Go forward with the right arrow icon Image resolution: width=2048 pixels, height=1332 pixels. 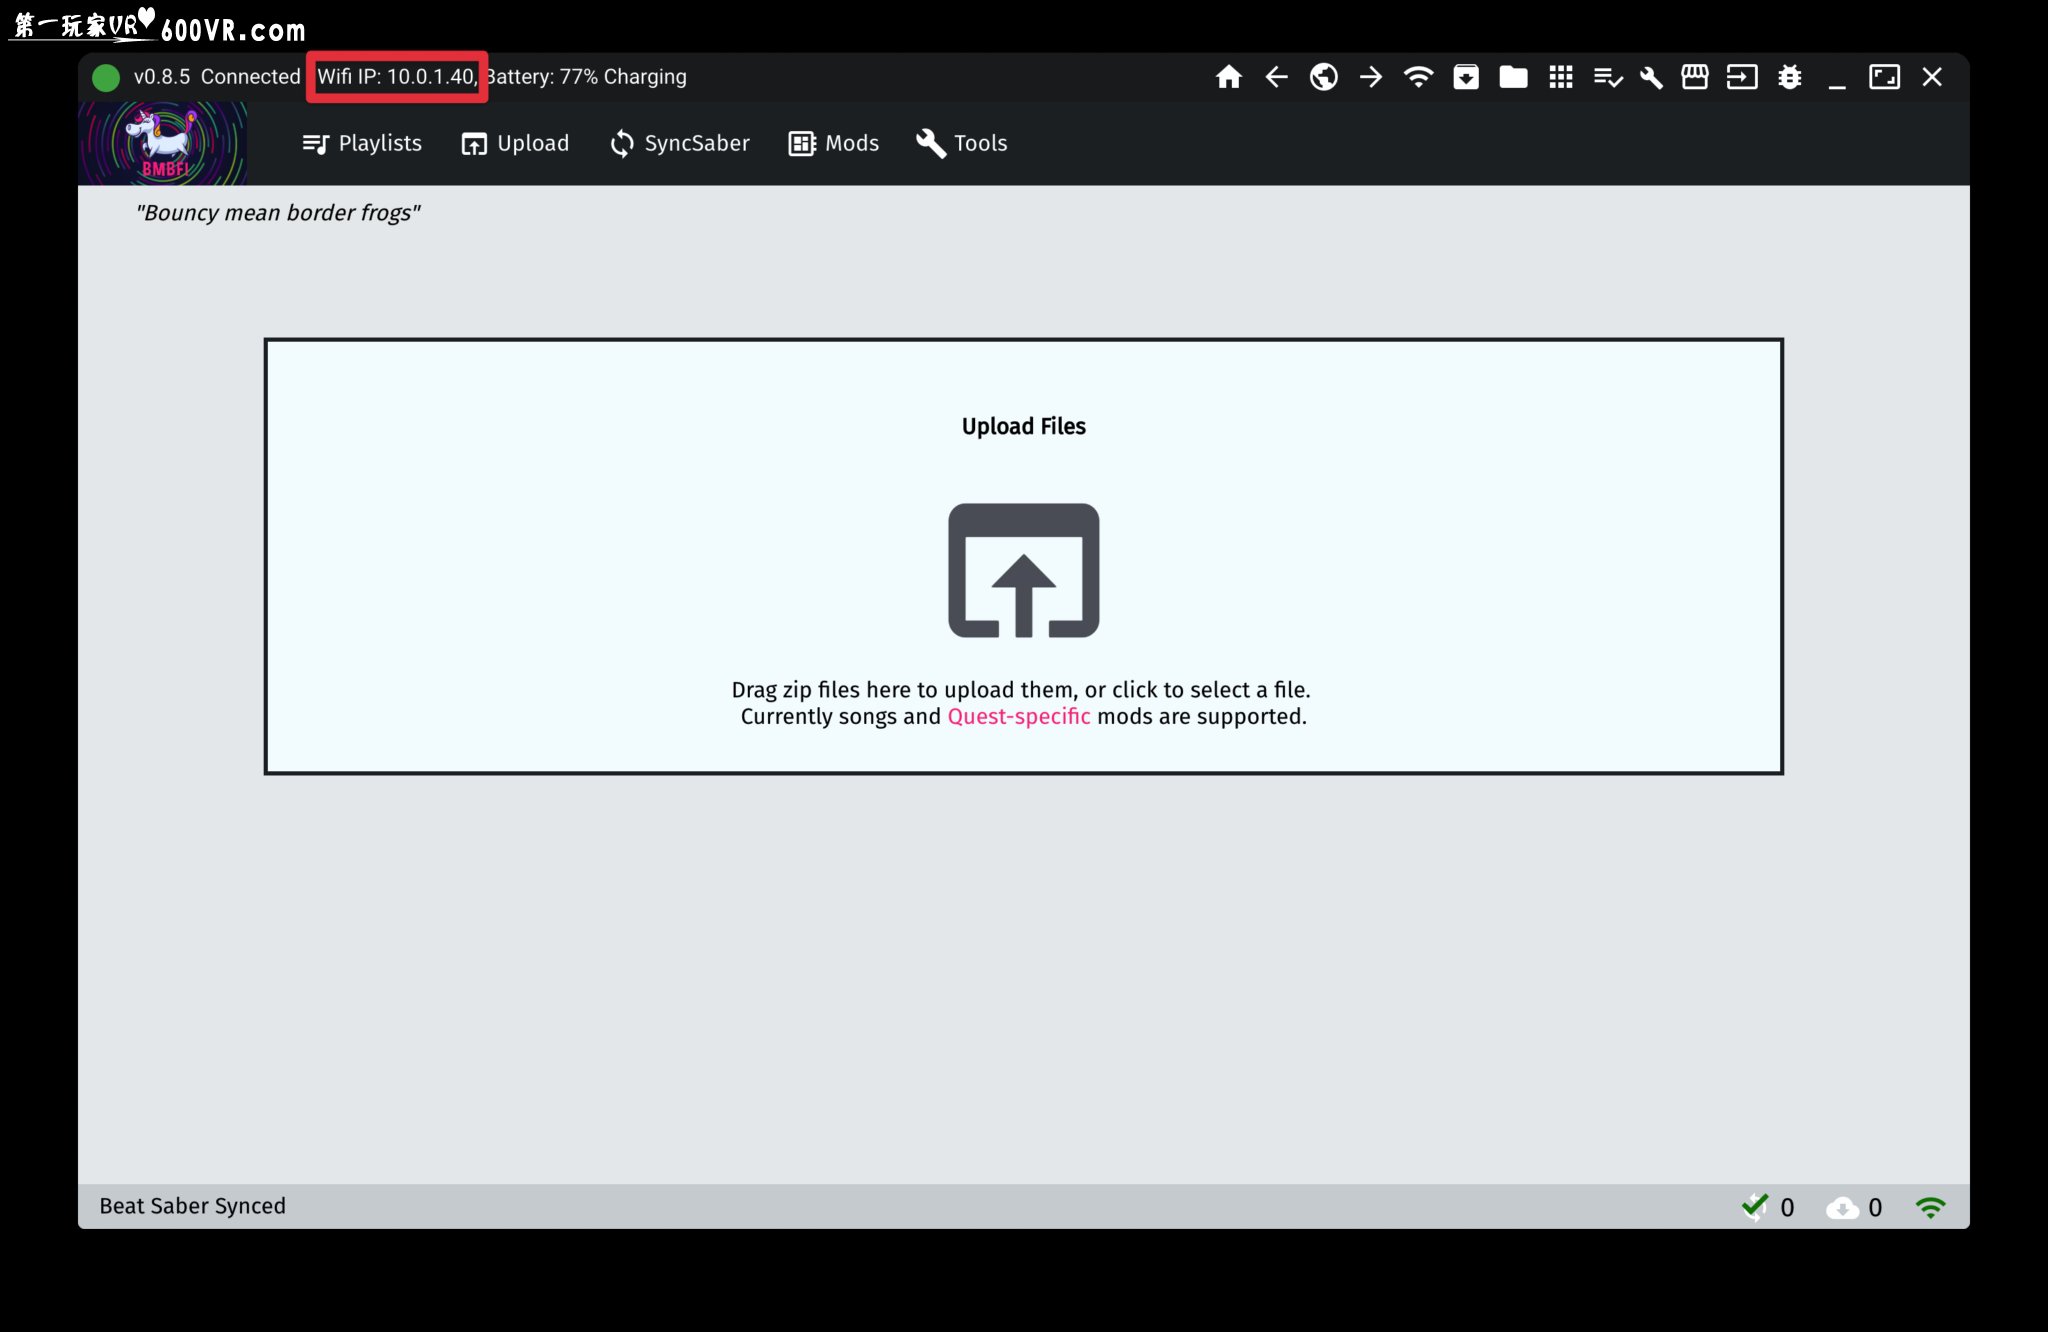(1371, 77)
